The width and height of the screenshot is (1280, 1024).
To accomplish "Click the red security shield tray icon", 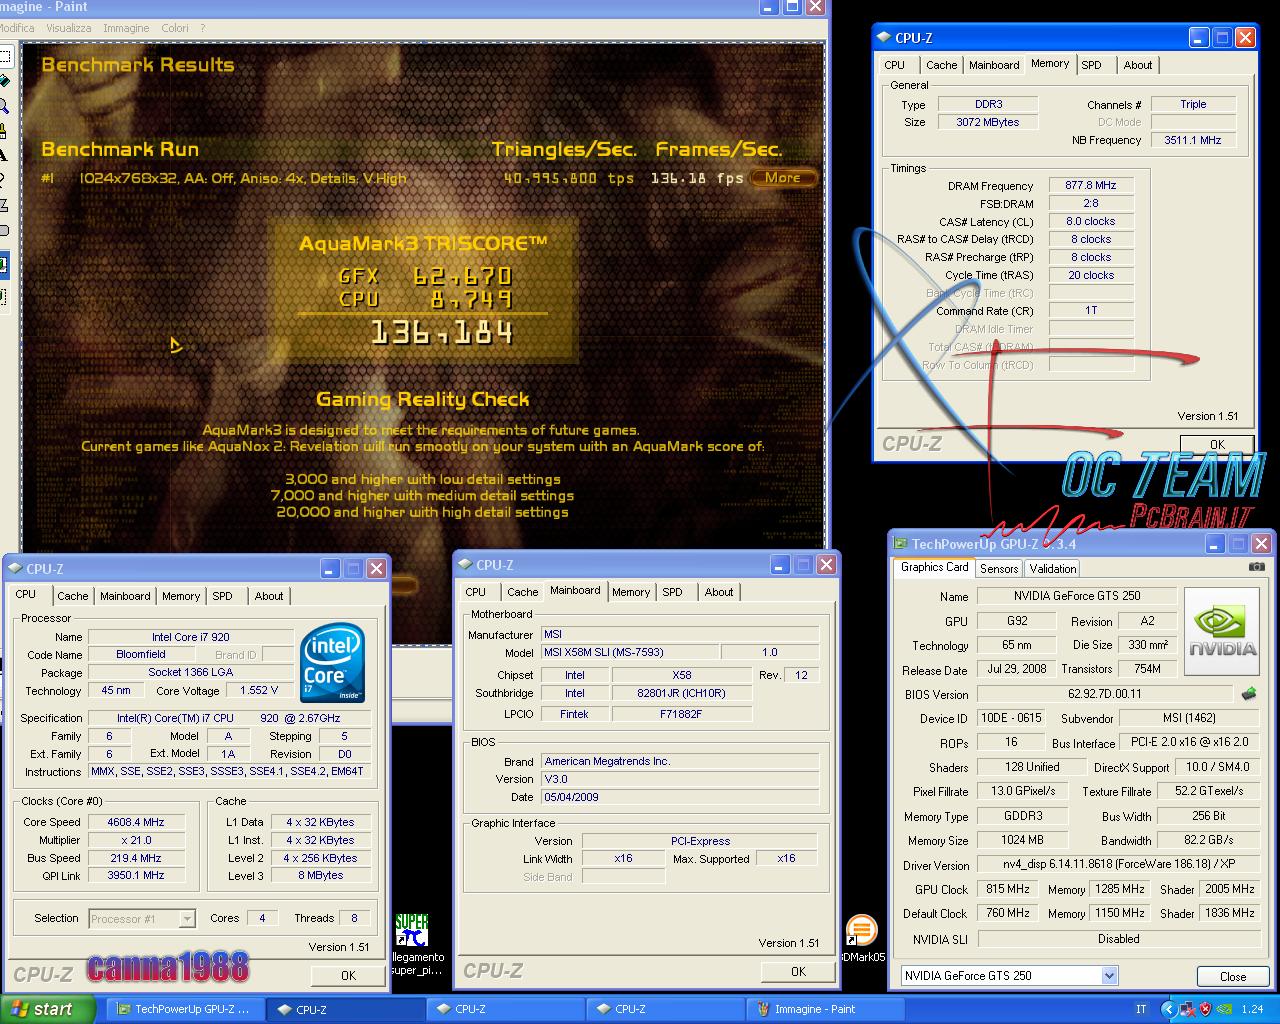I will 1205,1009.
